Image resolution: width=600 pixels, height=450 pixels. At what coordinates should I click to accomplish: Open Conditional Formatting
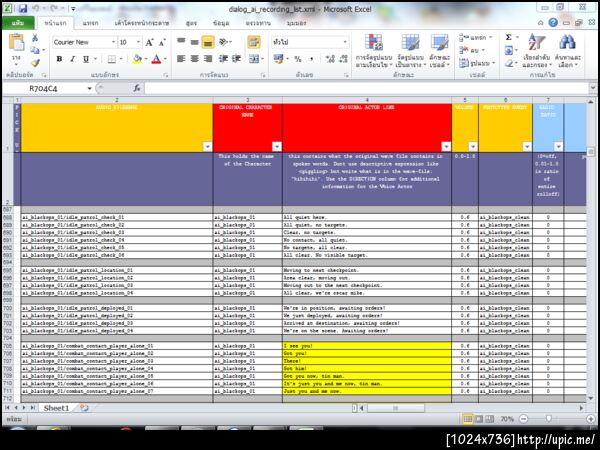click(374, 51)
